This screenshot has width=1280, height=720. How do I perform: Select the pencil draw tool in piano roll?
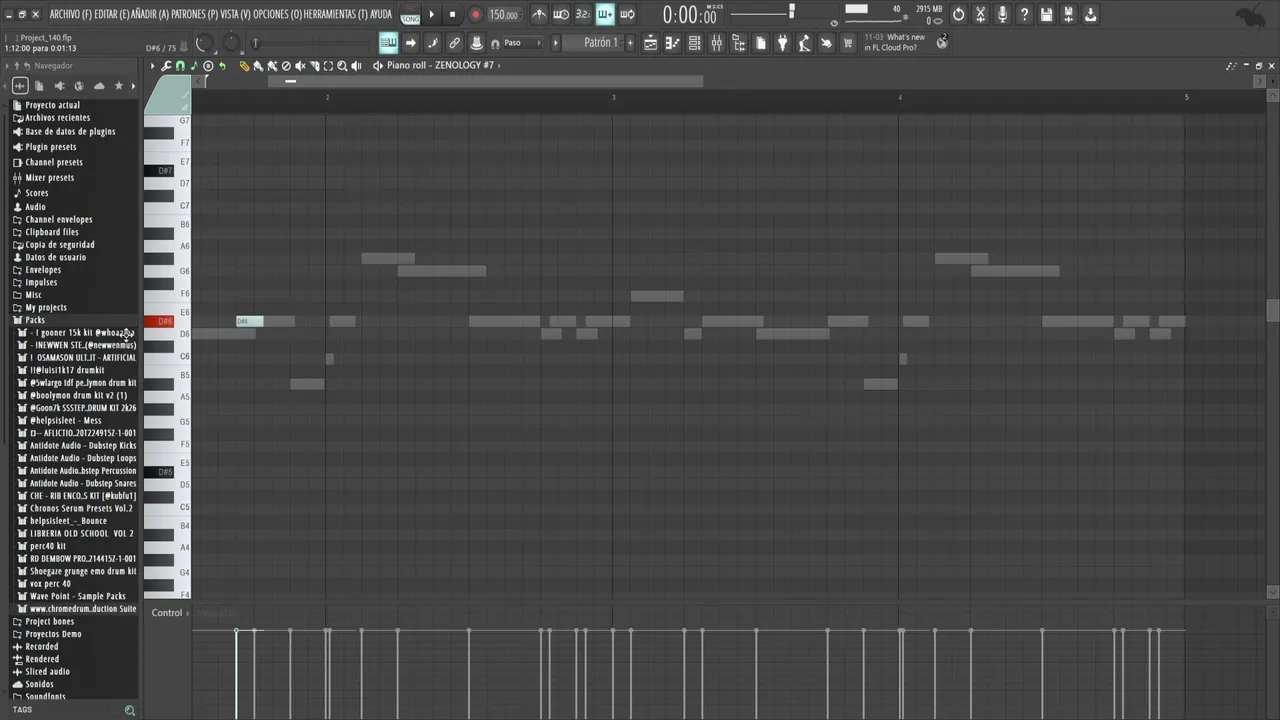[x=244, y=66]
